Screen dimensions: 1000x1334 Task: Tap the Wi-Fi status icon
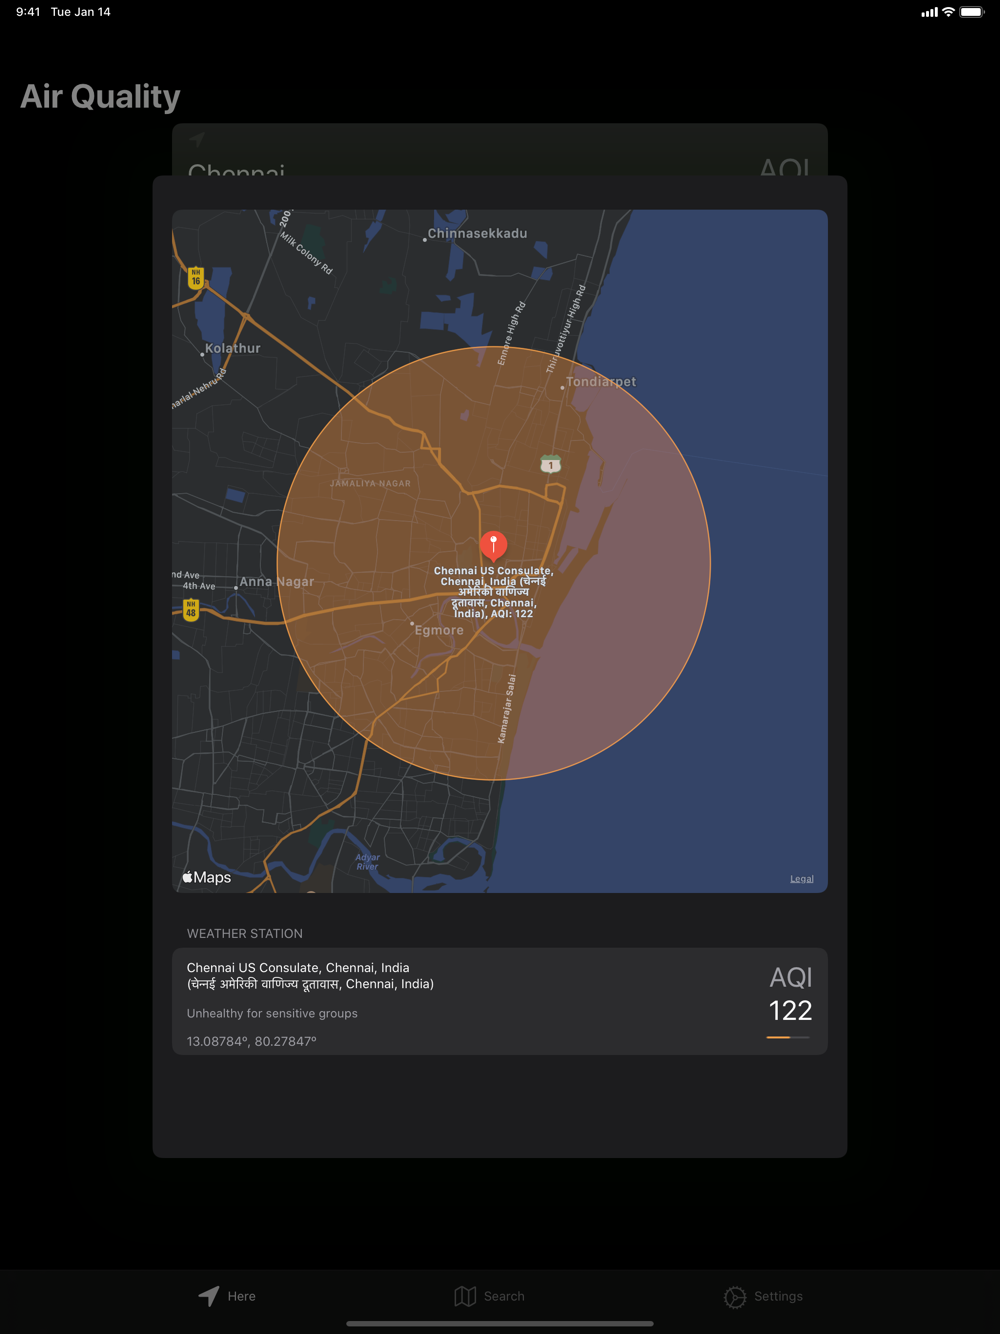pyautogui.click(x=948, y=12)
